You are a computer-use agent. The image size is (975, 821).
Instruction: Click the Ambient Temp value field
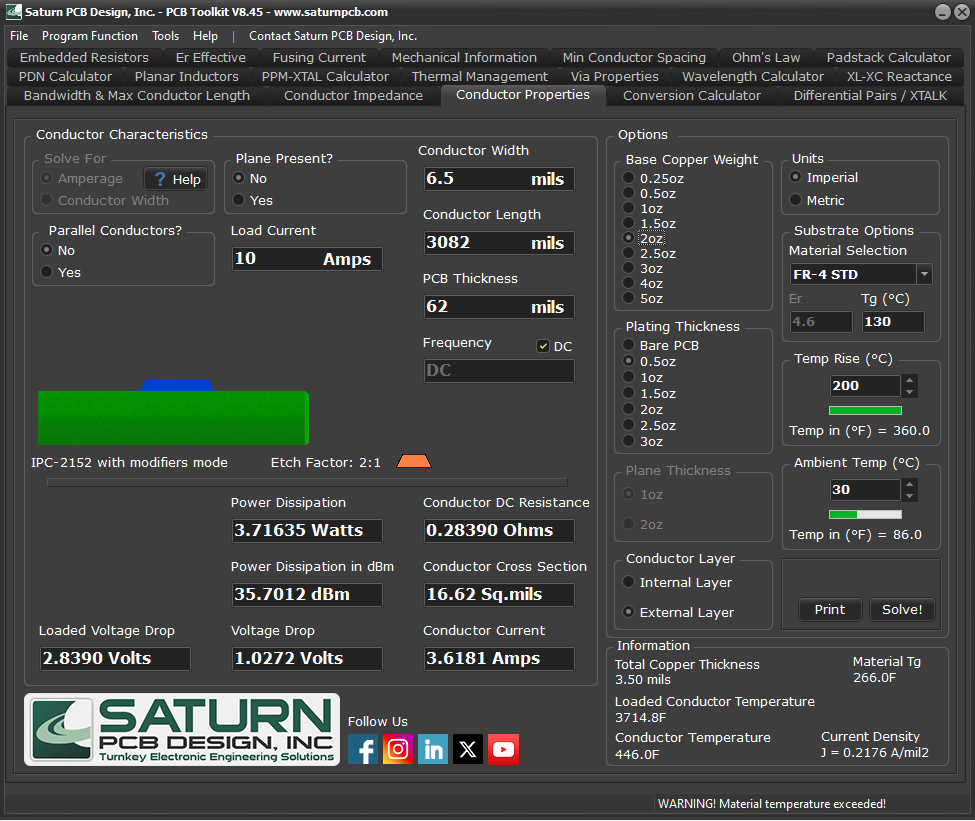coord(865,489)
